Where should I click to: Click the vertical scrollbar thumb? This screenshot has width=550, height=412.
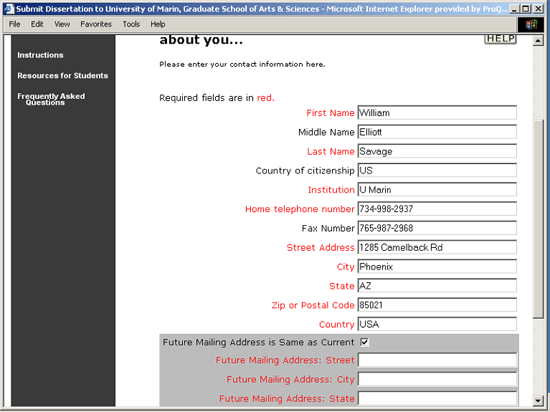pyautogui.click(x=538, y=219)
